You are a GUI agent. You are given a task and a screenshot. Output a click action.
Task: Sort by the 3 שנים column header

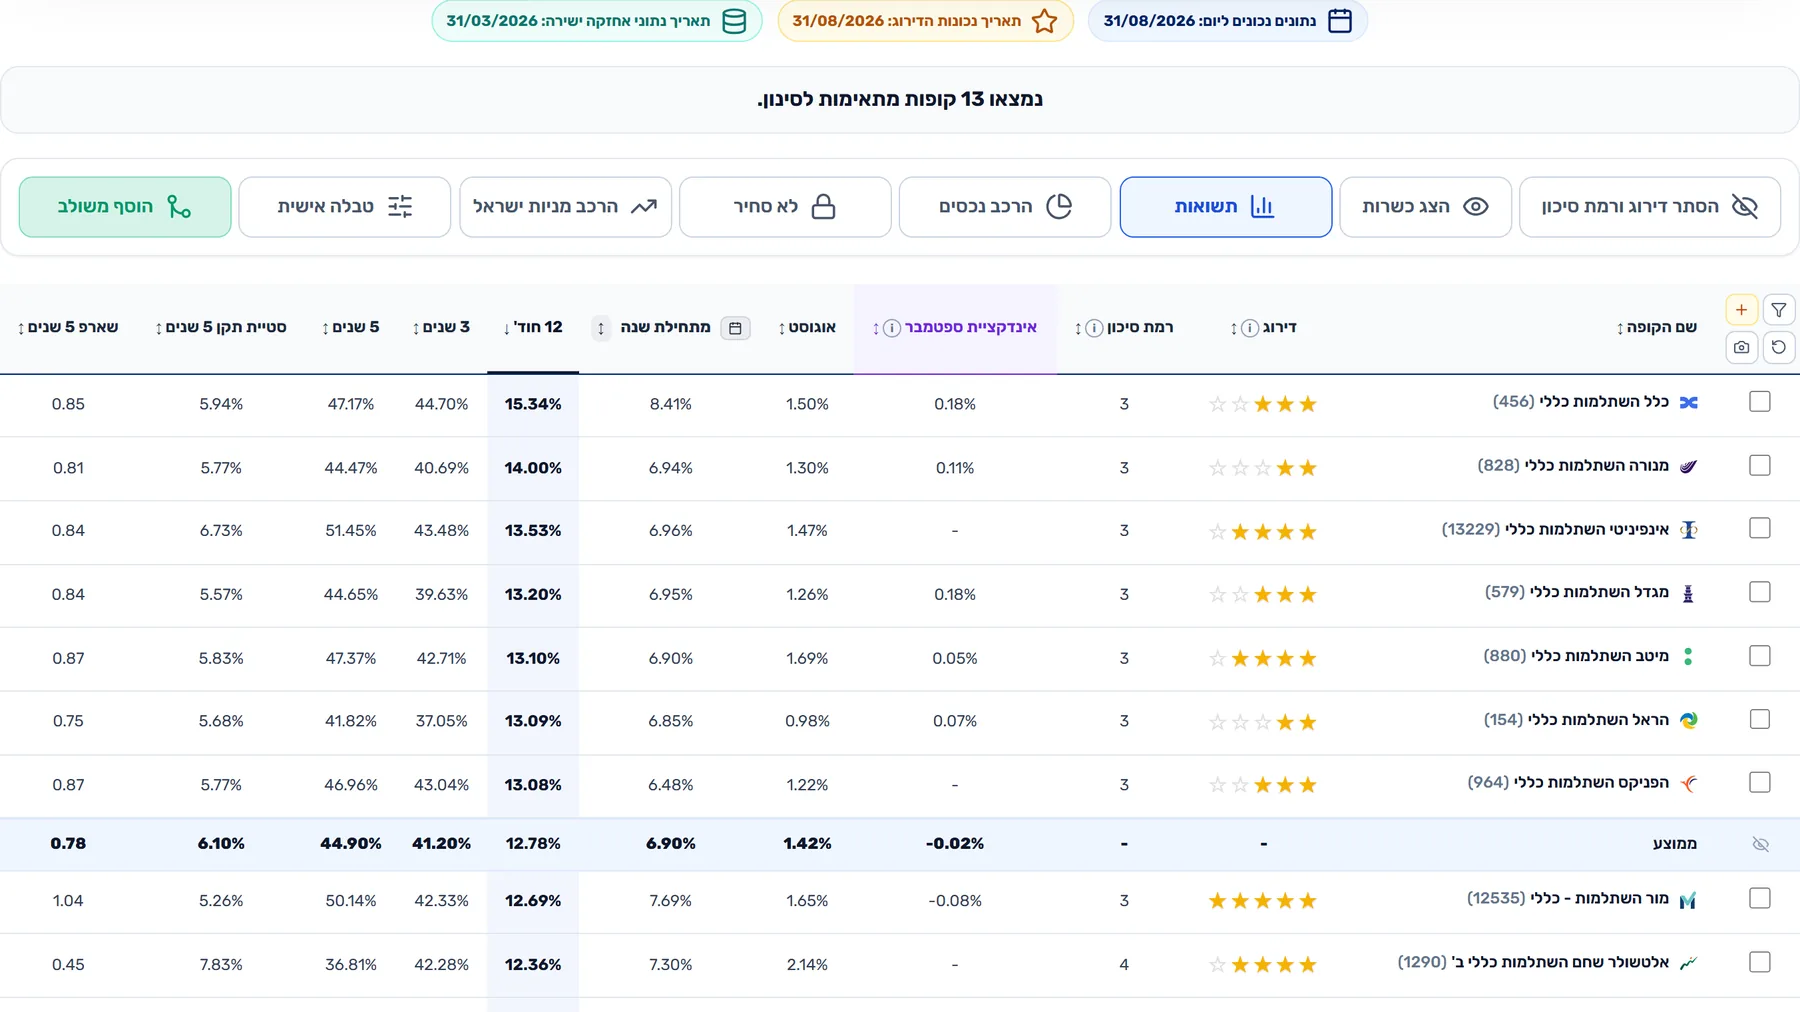[441, 328]
